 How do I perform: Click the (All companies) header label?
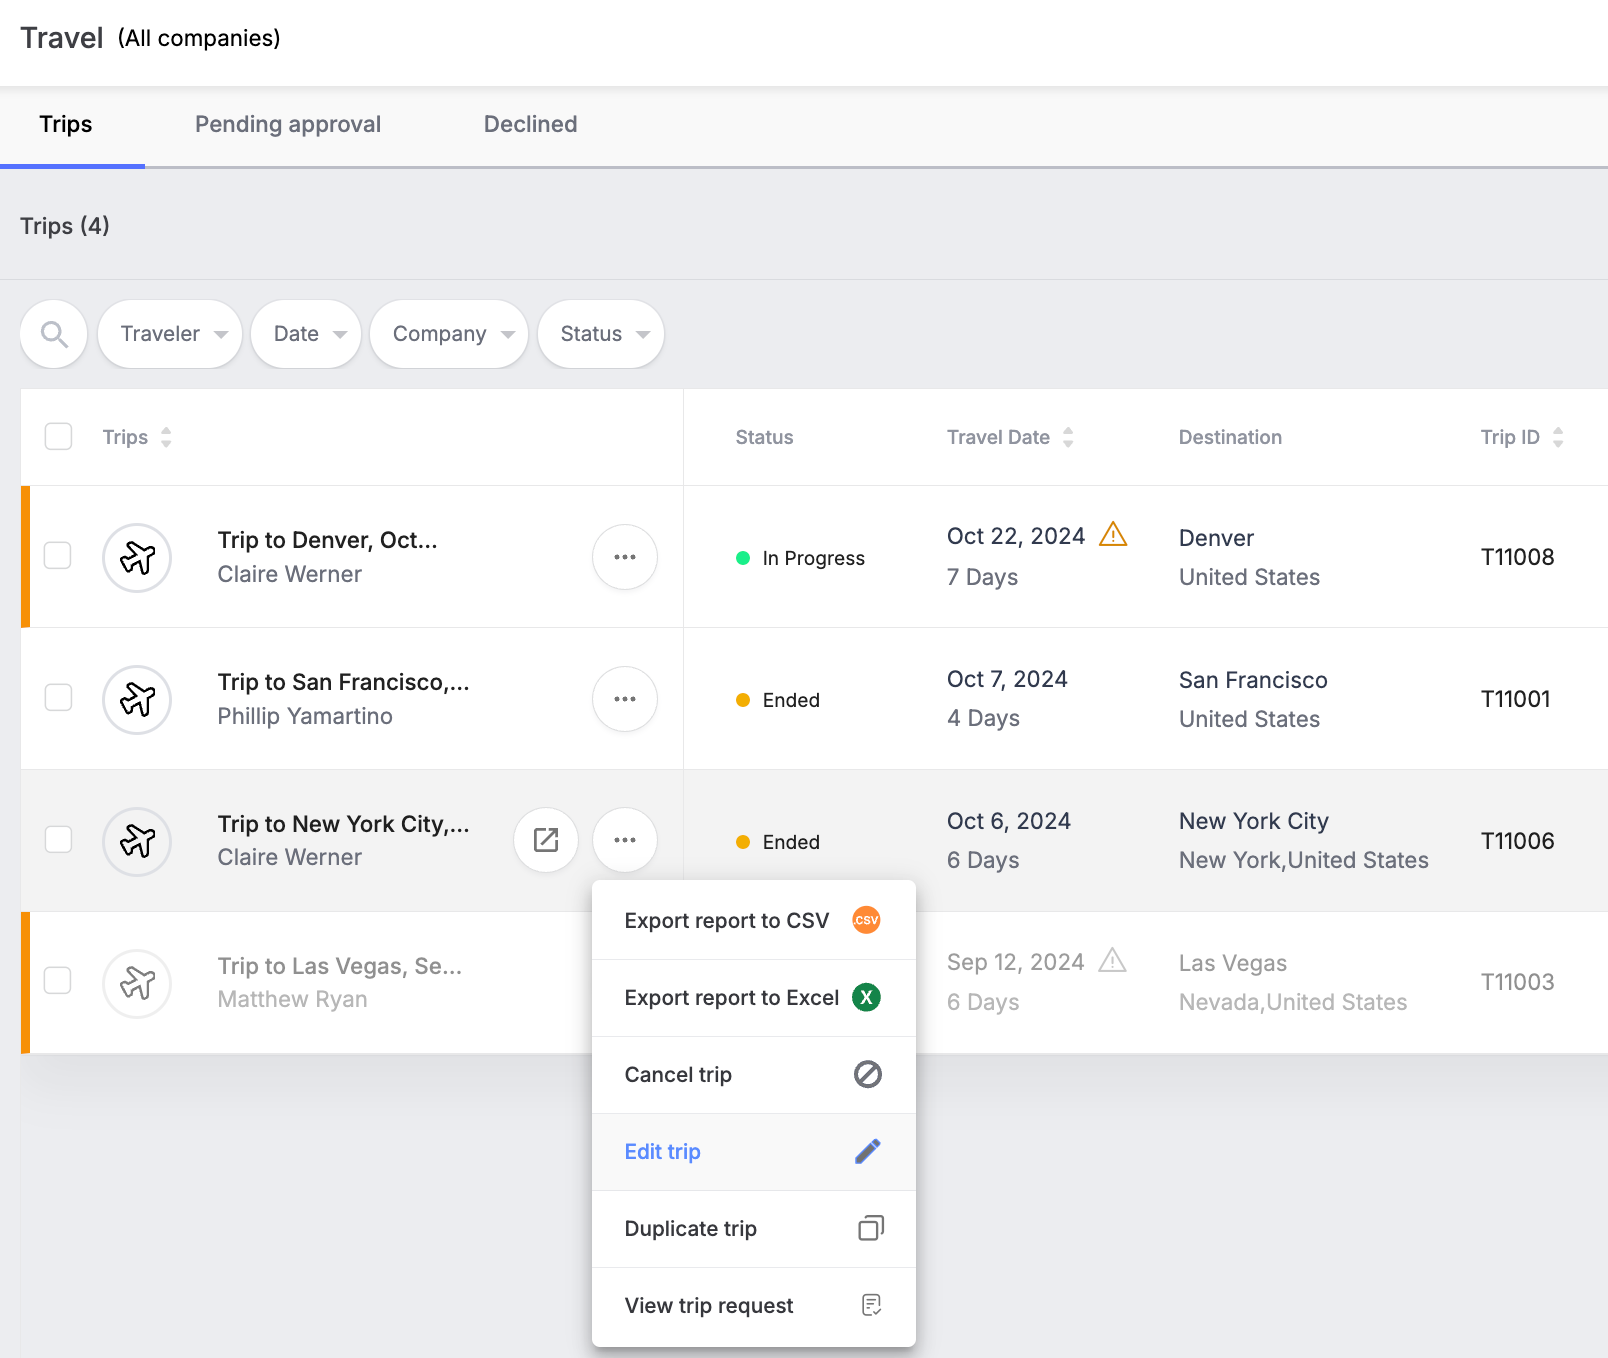coord(199,38)
